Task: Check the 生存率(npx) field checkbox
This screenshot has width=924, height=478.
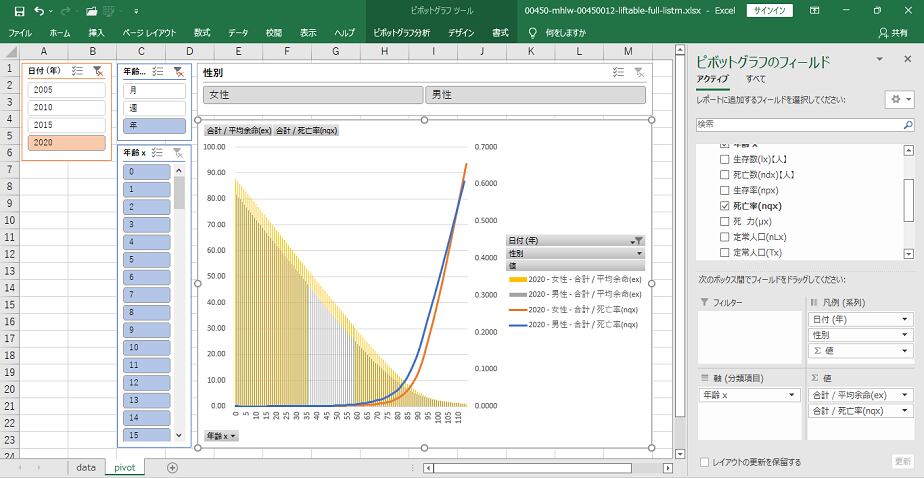Action: pyautogui.click(x=725, y=190)
